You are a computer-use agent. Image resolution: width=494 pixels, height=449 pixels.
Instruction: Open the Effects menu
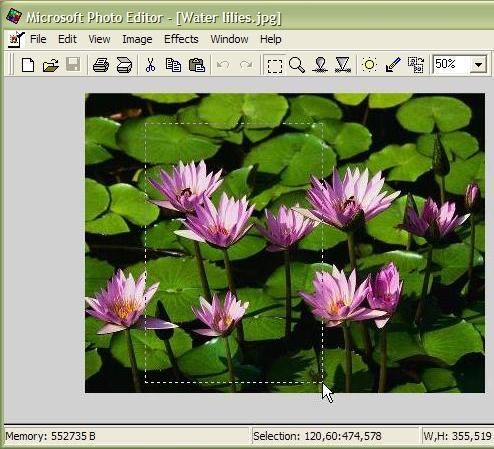181,39
